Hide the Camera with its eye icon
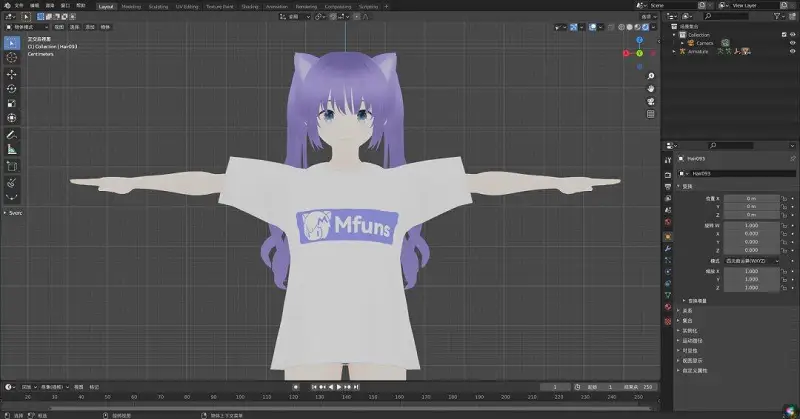The image size is (800, 419). pos(792,43)
